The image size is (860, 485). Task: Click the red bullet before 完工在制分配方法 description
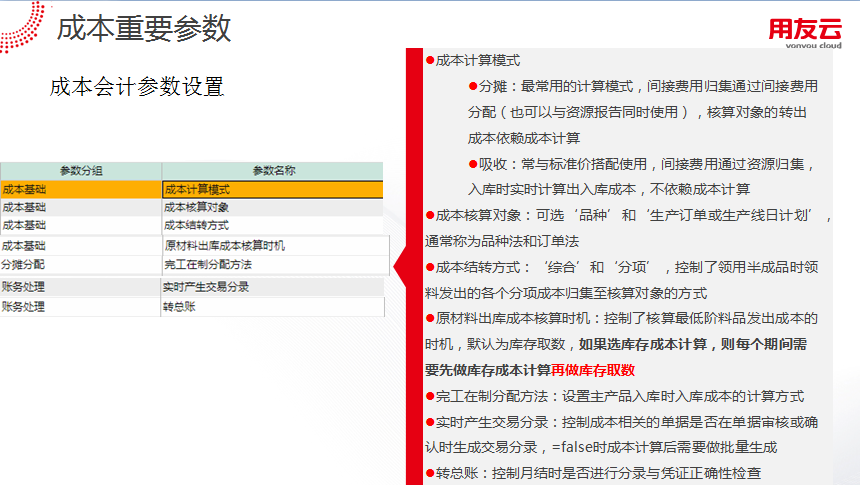(x=430, y=396)
